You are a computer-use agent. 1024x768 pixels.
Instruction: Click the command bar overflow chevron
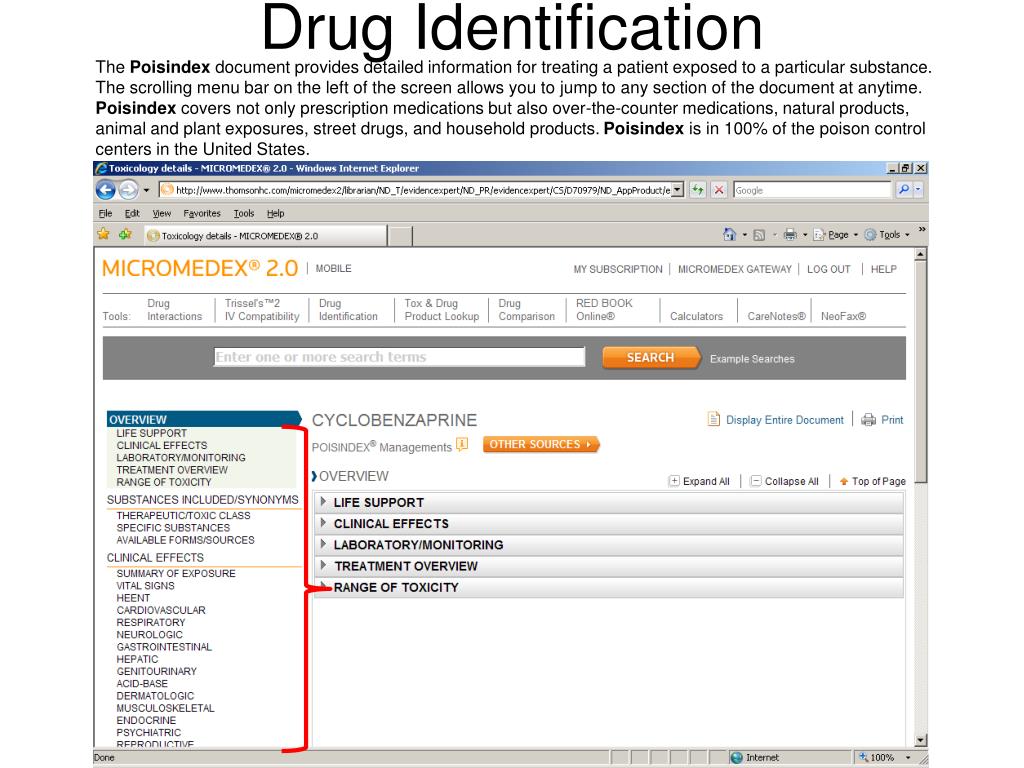coord(921,230)
